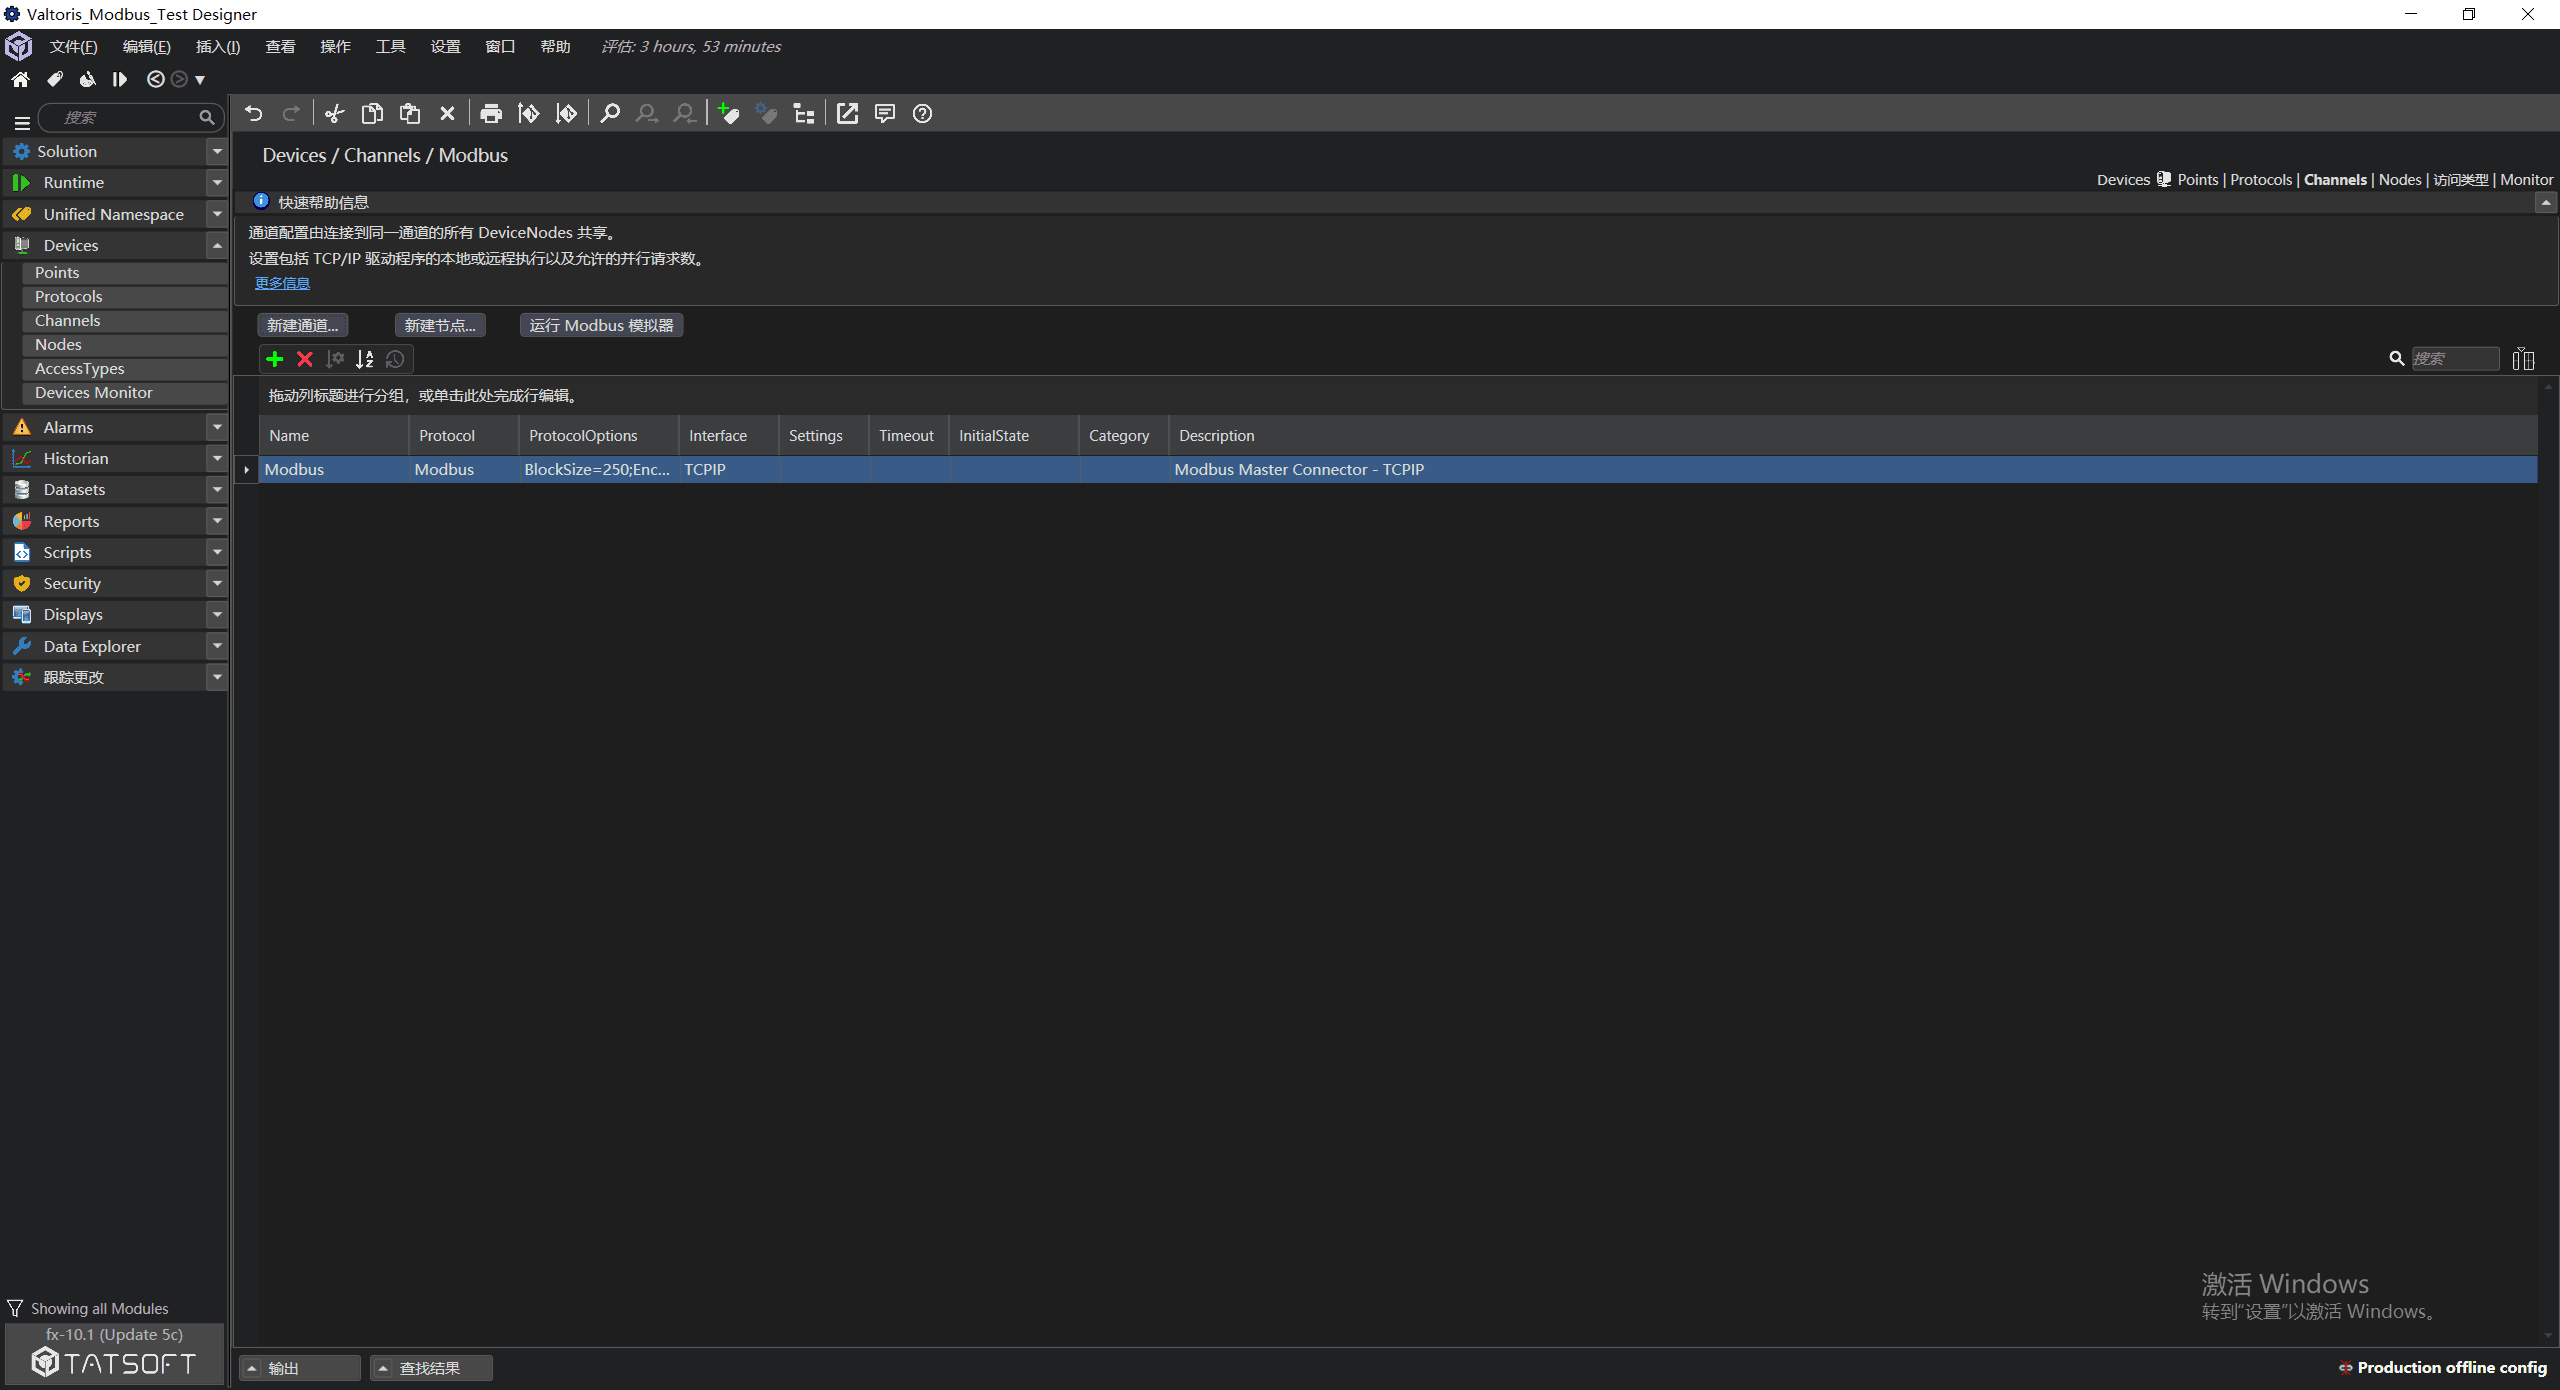Viewport: 2560px width, 1390px height.
Task: Click the import tags icon
Action: 529,114
